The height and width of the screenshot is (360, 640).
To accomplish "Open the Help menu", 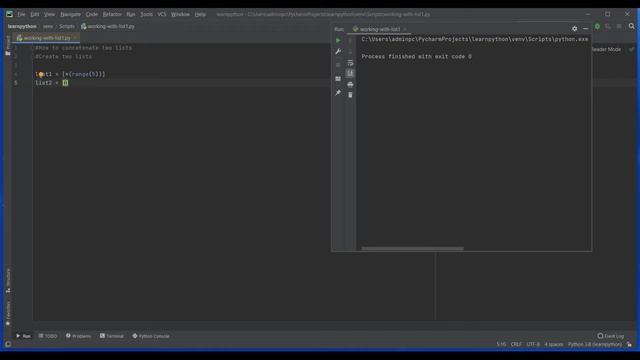I will 200,14.
